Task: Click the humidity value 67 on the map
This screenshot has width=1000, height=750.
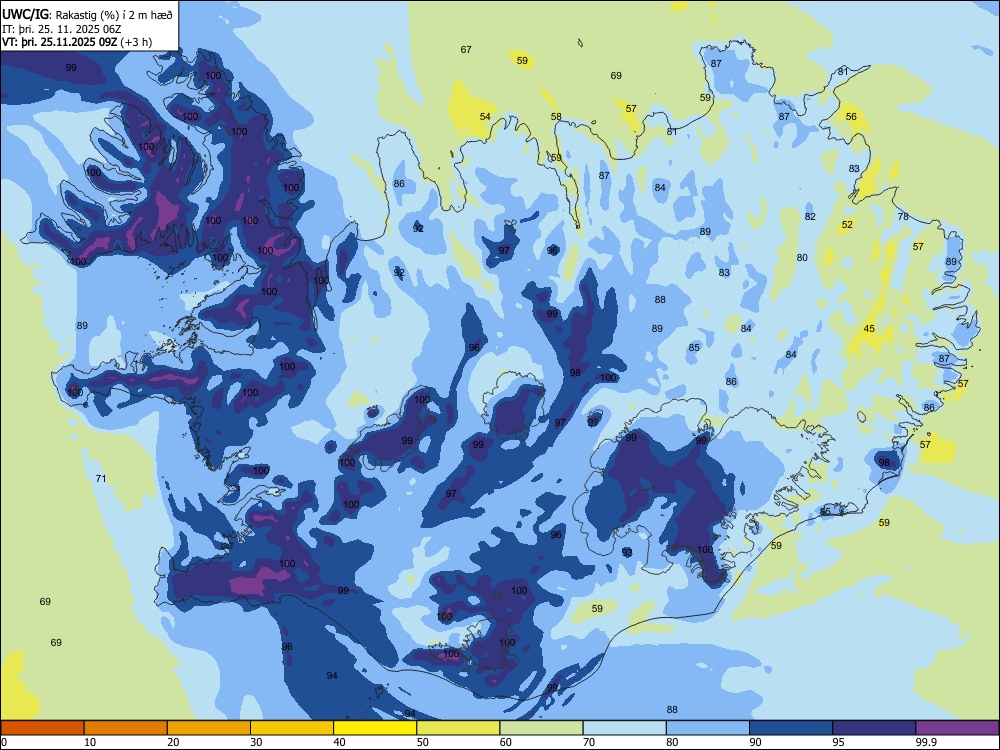Action: click(466, 50)
